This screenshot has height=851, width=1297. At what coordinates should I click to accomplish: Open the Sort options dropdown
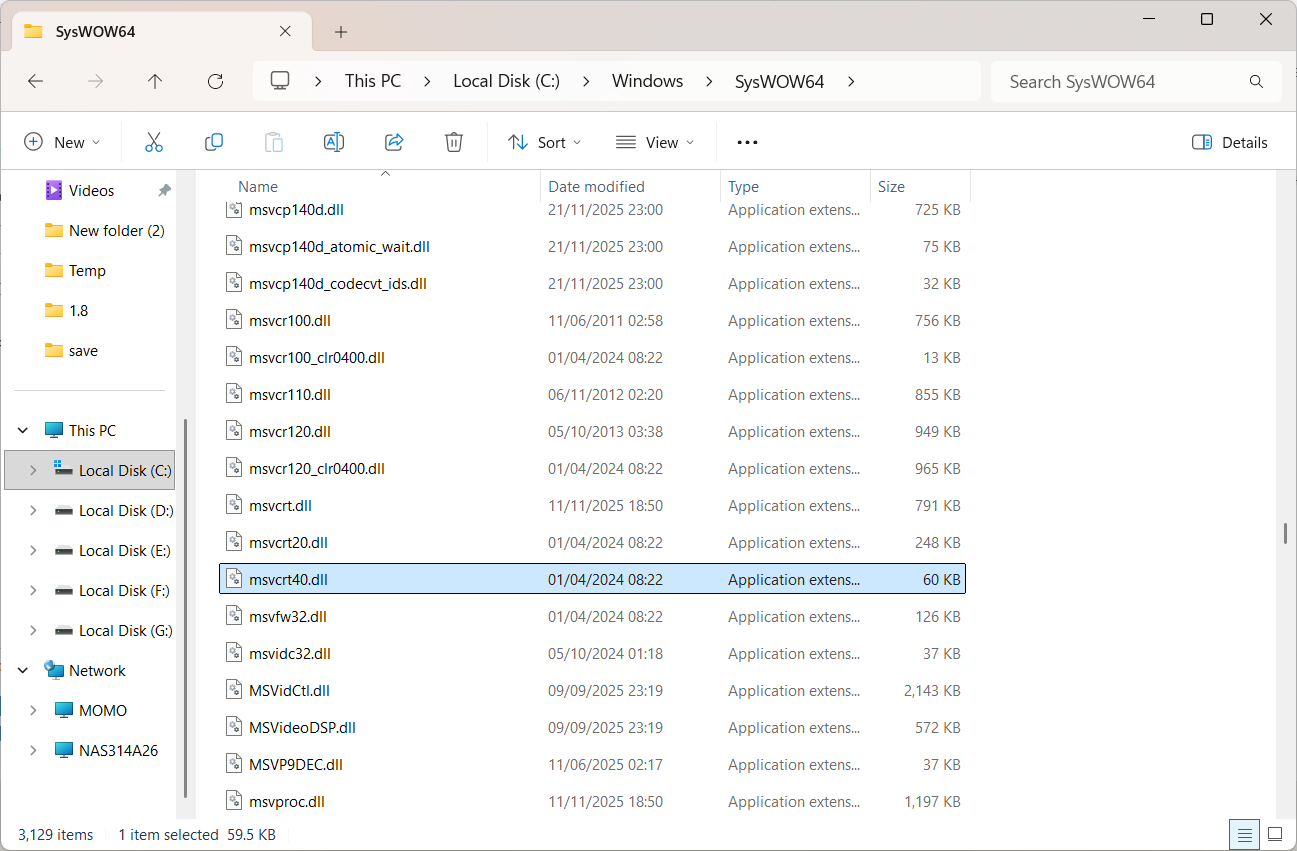(x=544, y=142)
